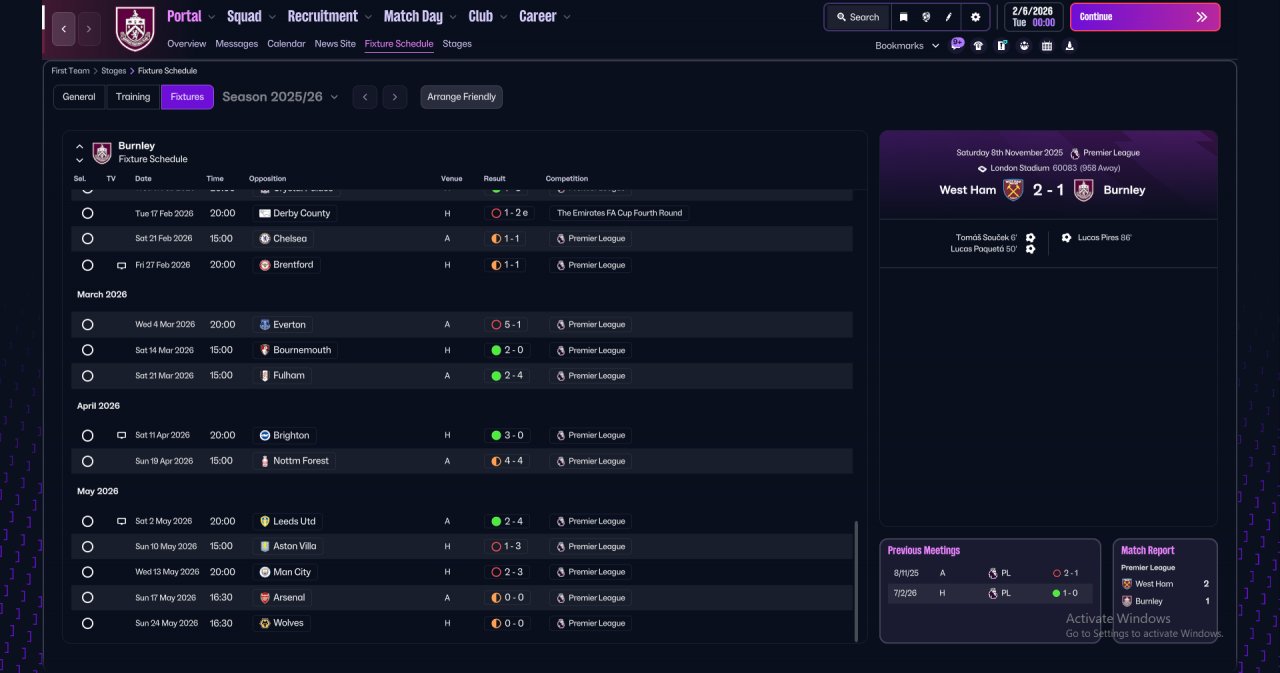Click the West Ham crest in match panel

[x=1013, y=190]
